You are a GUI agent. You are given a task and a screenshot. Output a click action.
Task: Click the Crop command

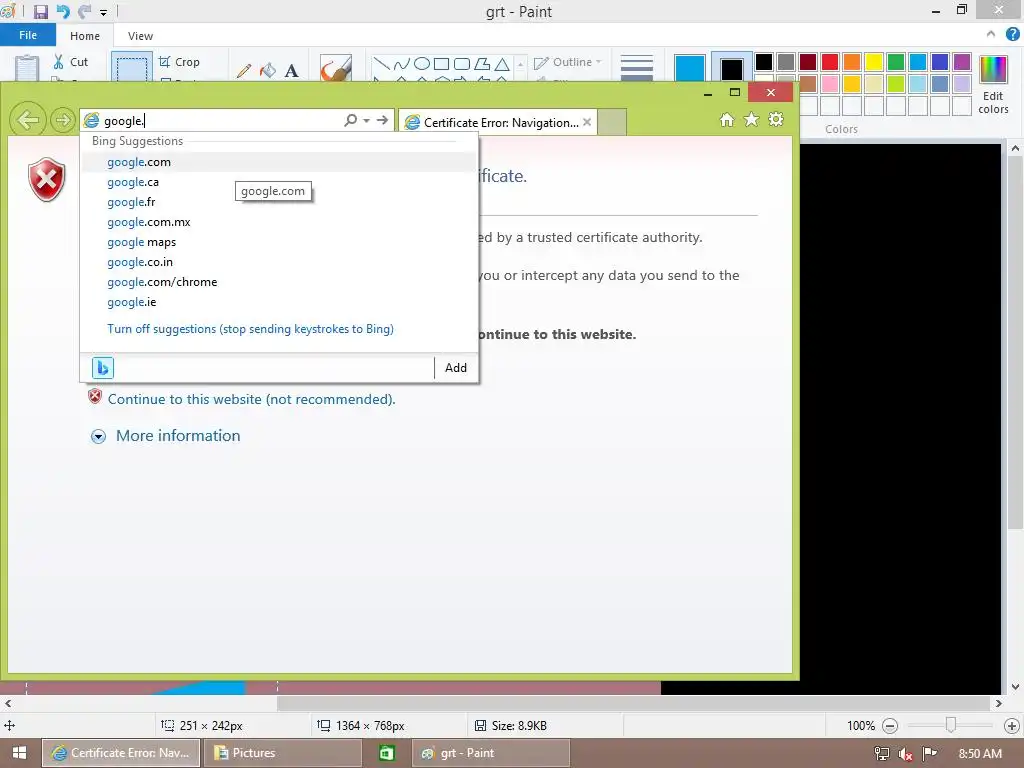179,62
